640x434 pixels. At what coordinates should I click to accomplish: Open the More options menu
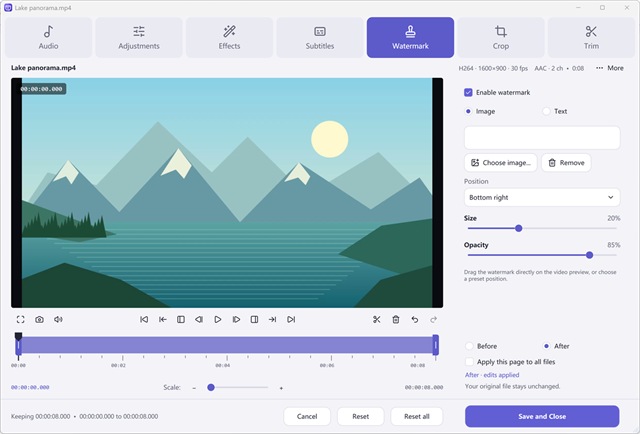point(610,68)
